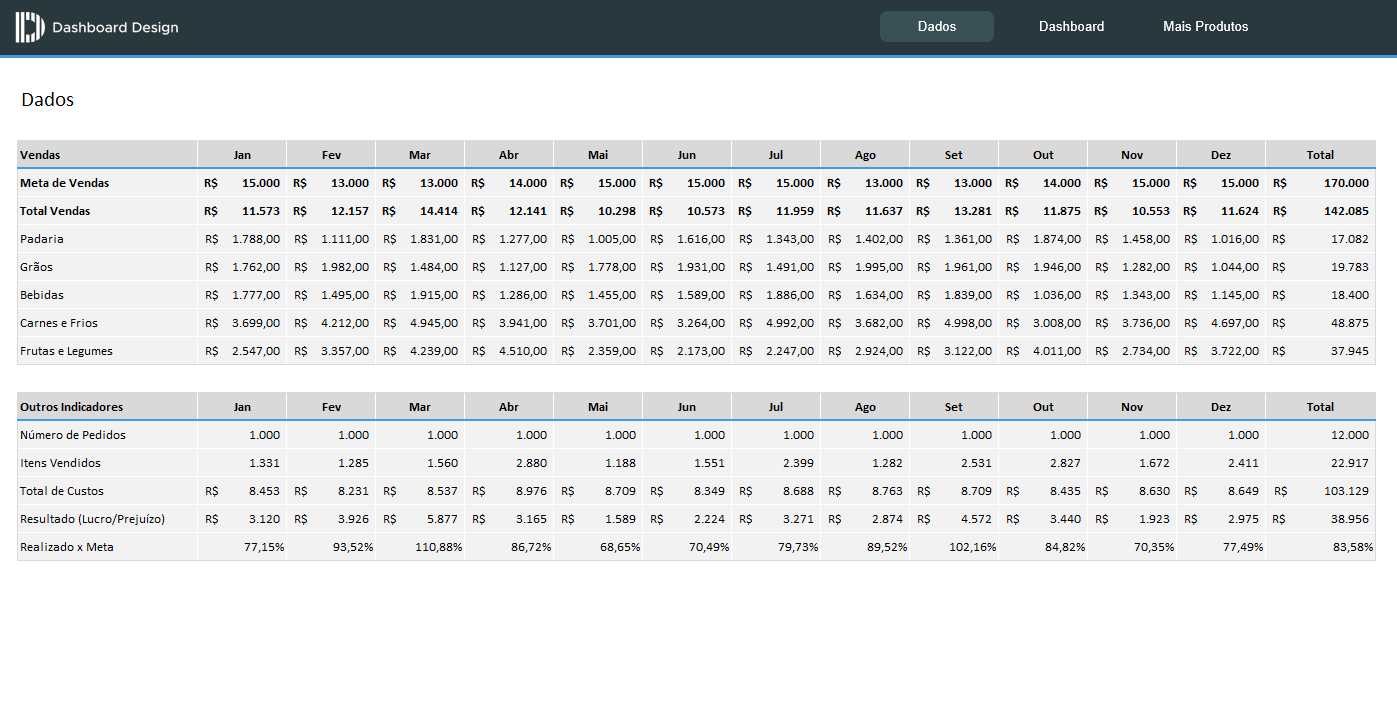Select the Padaria category row

coord(42,239)
